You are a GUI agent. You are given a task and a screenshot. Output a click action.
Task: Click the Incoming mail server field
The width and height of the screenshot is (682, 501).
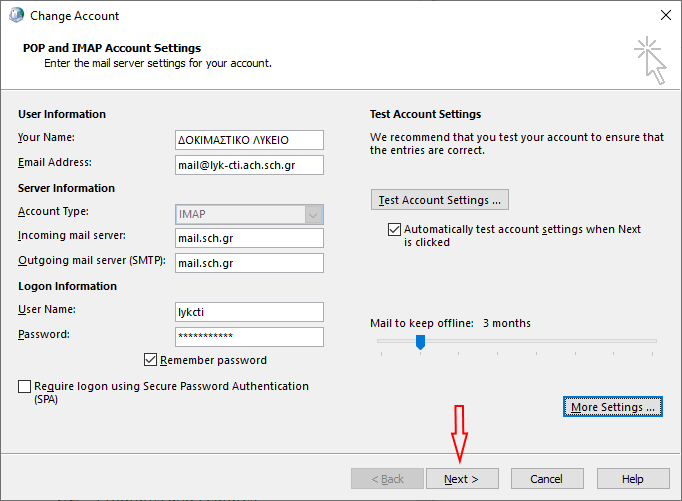point(249,238)
